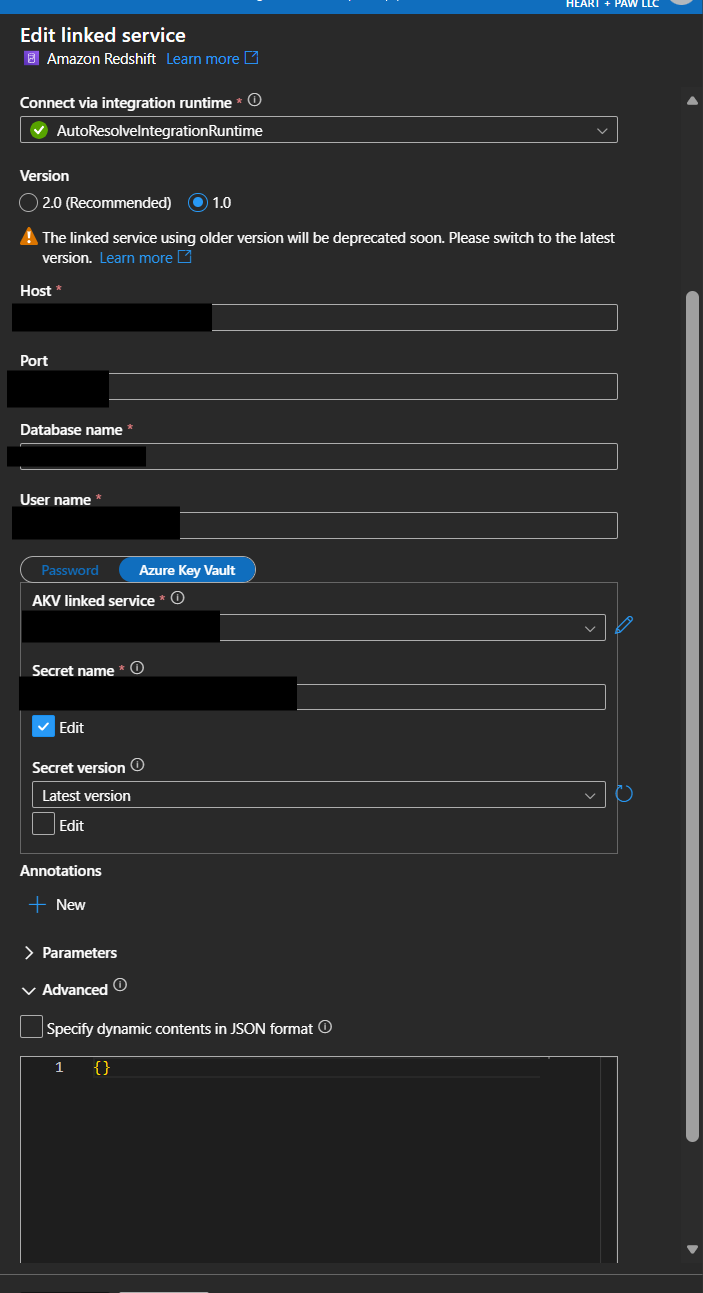
Task: Refresh secret versions with the circular arrow
Action: pos(624,794)
